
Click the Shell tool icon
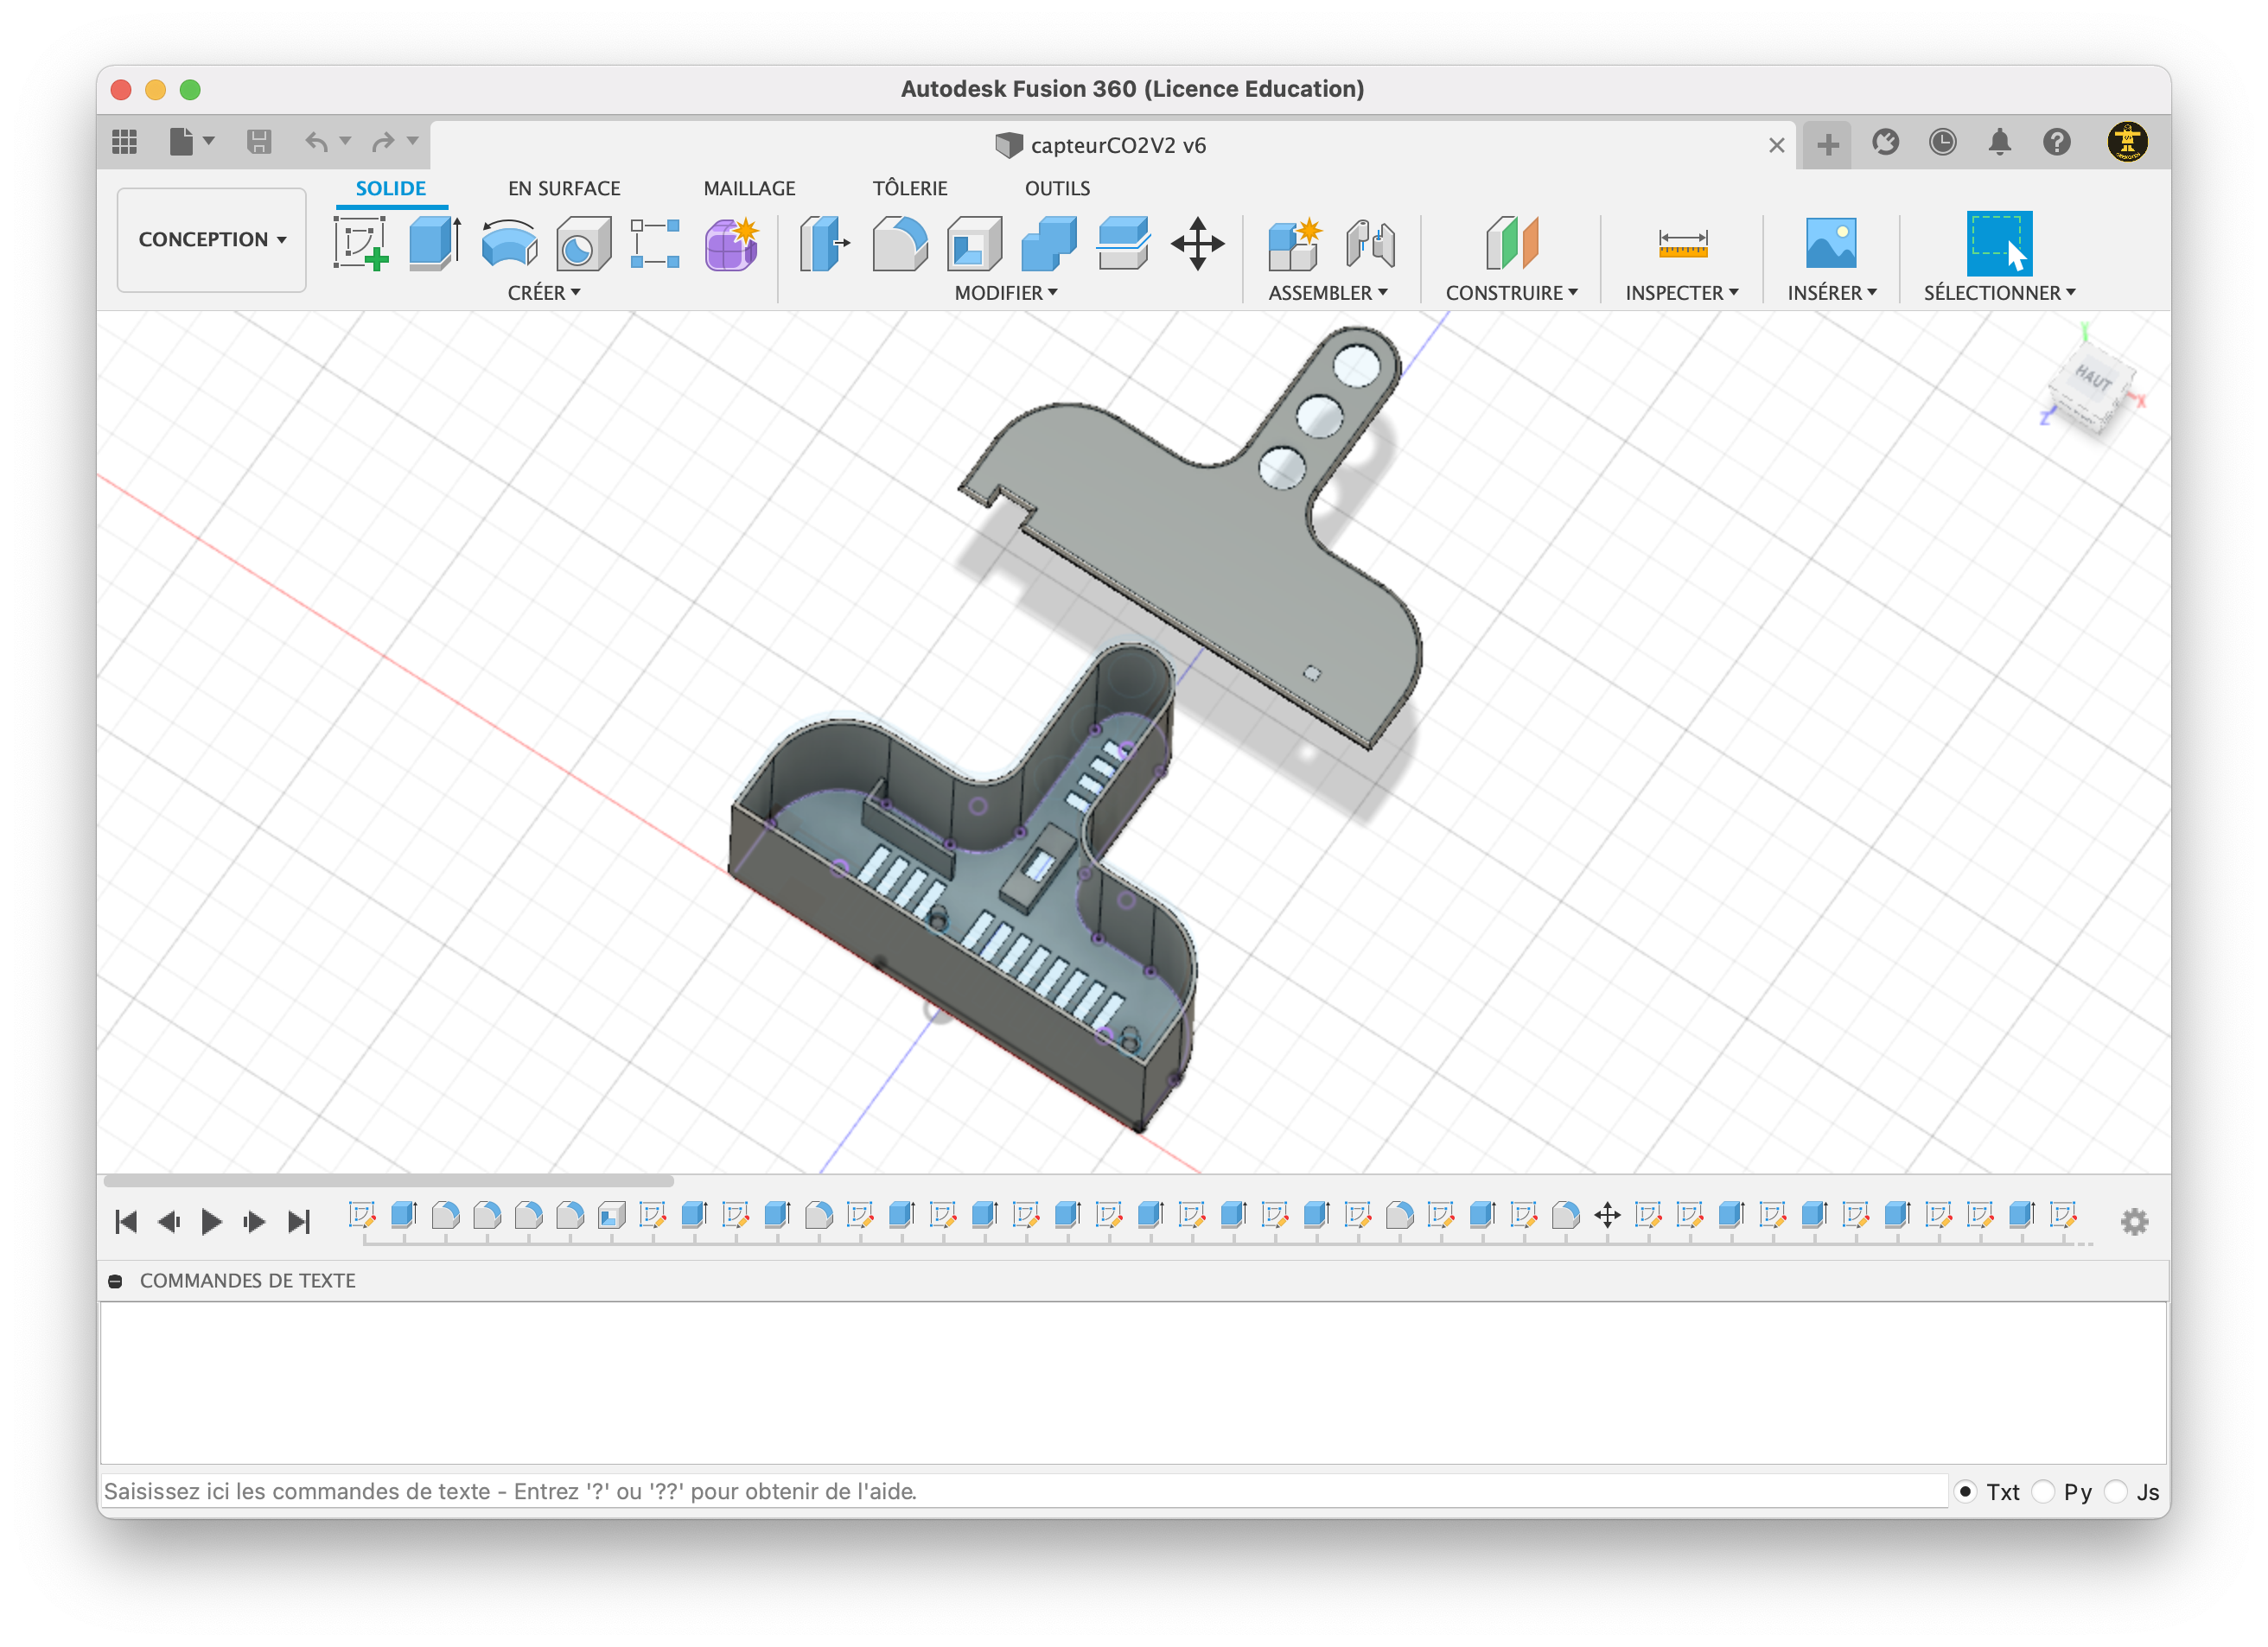pos(974,243)
